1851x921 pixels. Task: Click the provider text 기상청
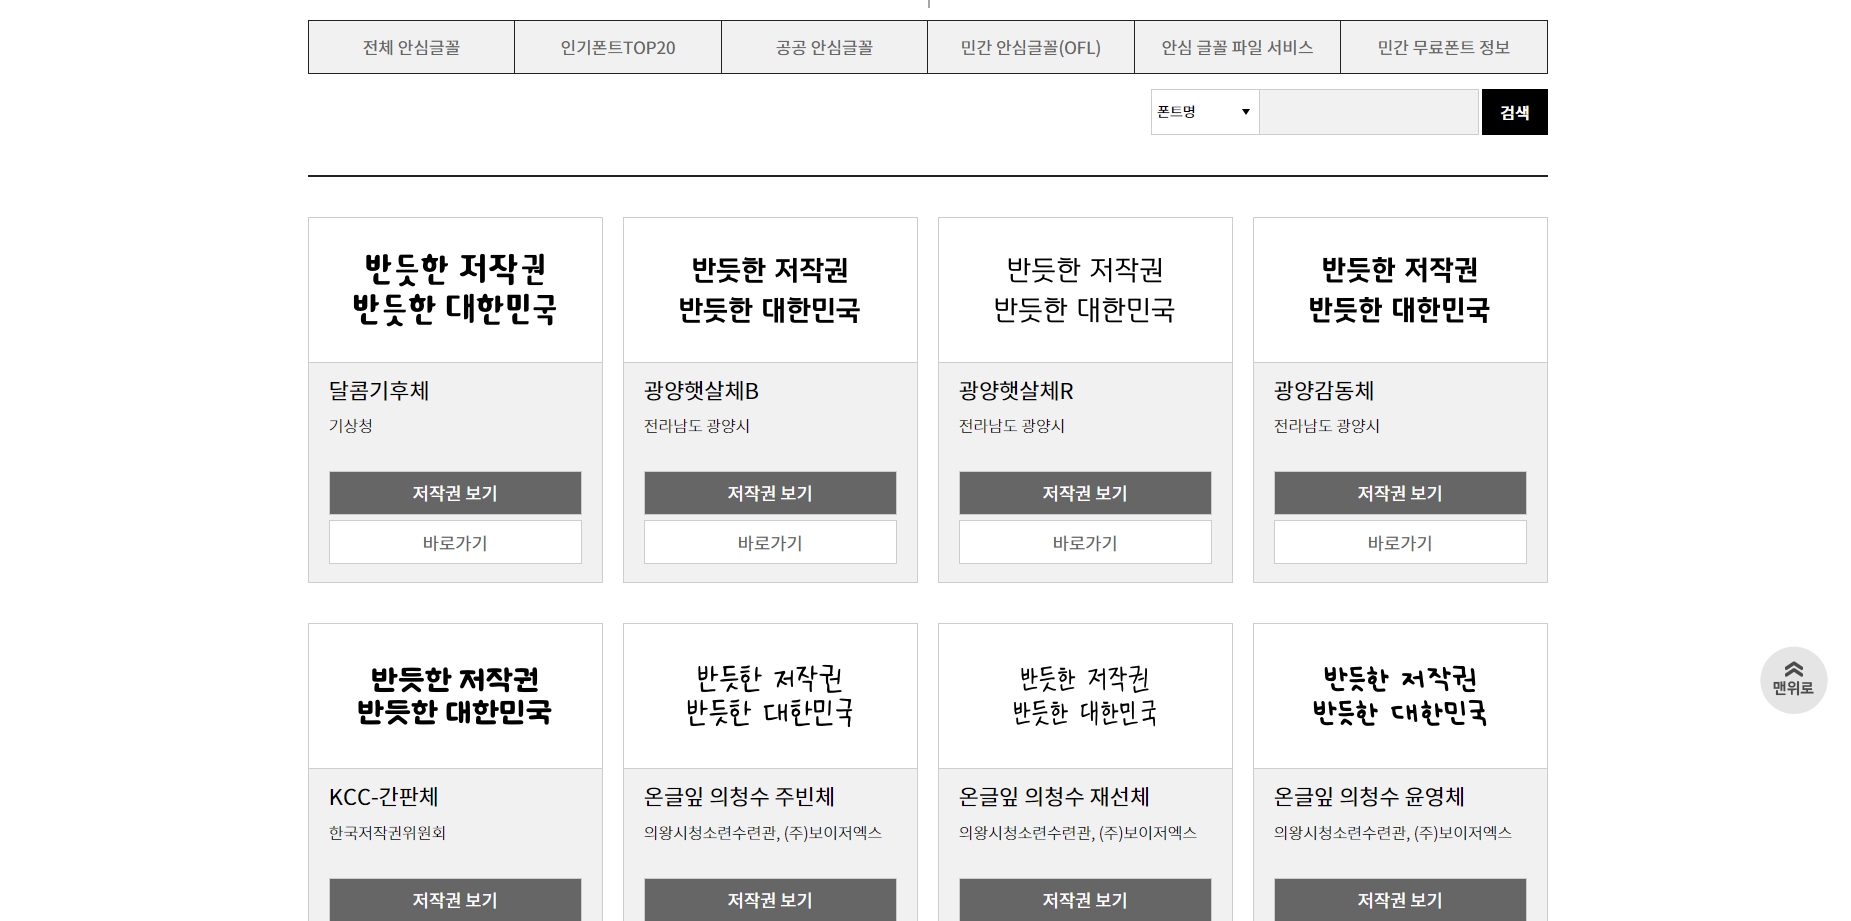pos(351,426)
